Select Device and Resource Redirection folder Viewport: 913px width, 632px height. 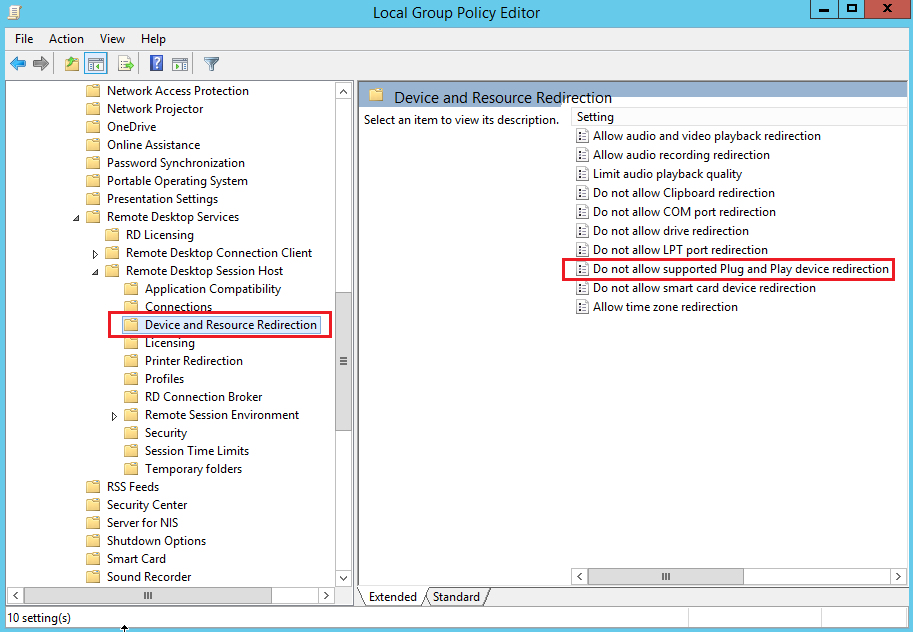click(x=231, y=325)
